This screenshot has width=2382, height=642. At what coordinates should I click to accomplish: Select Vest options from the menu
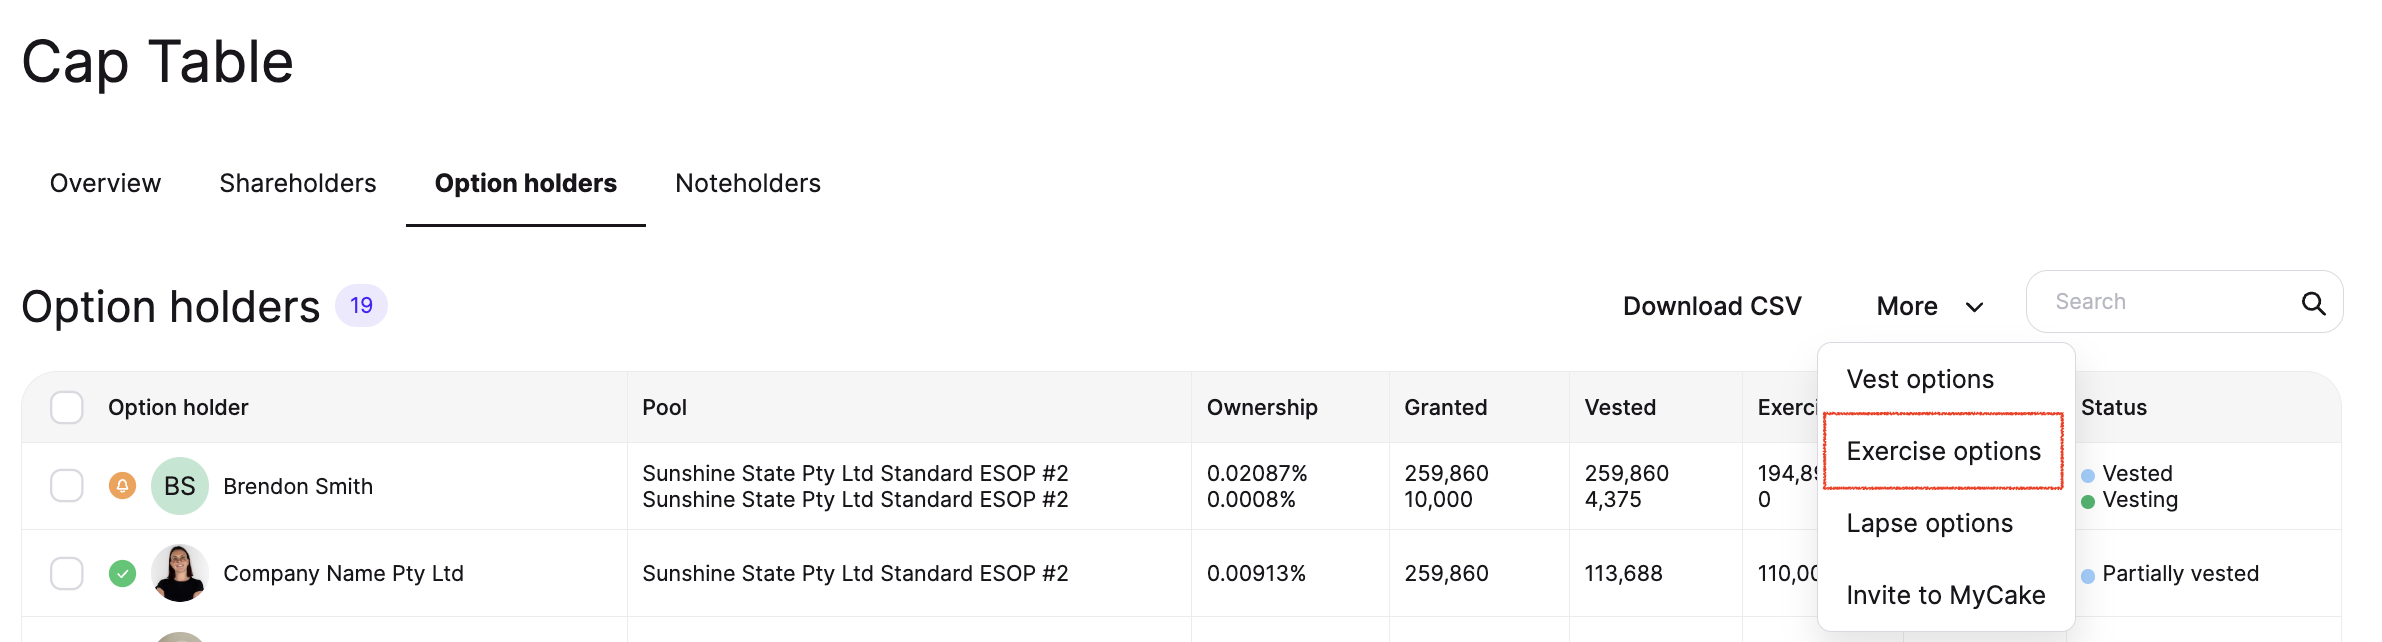pyautogui.click(x=1920, y=379)
